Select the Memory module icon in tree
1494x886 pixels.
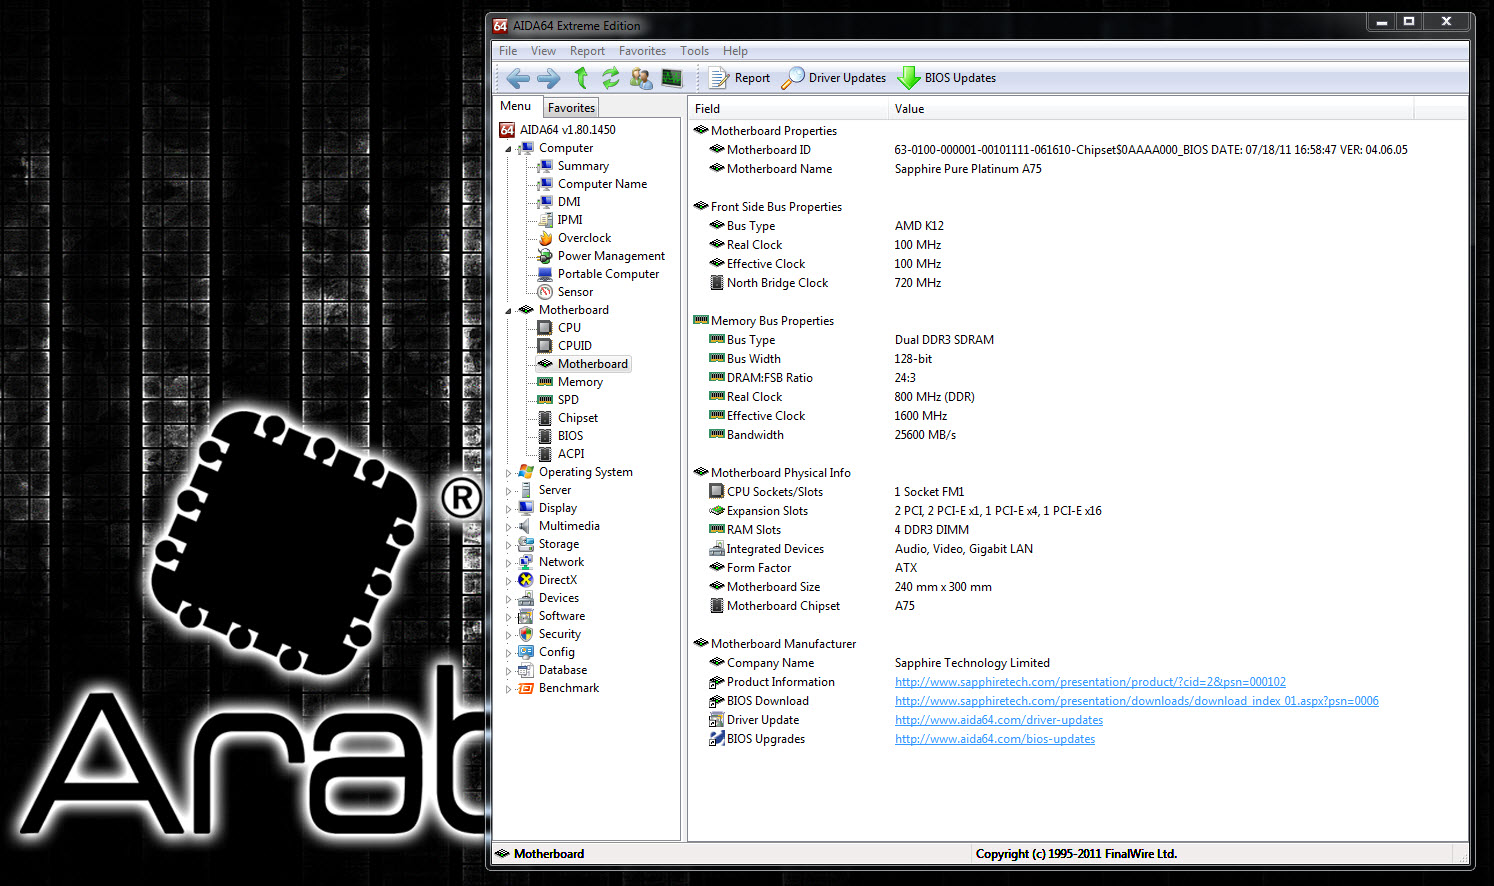[545, 382]
